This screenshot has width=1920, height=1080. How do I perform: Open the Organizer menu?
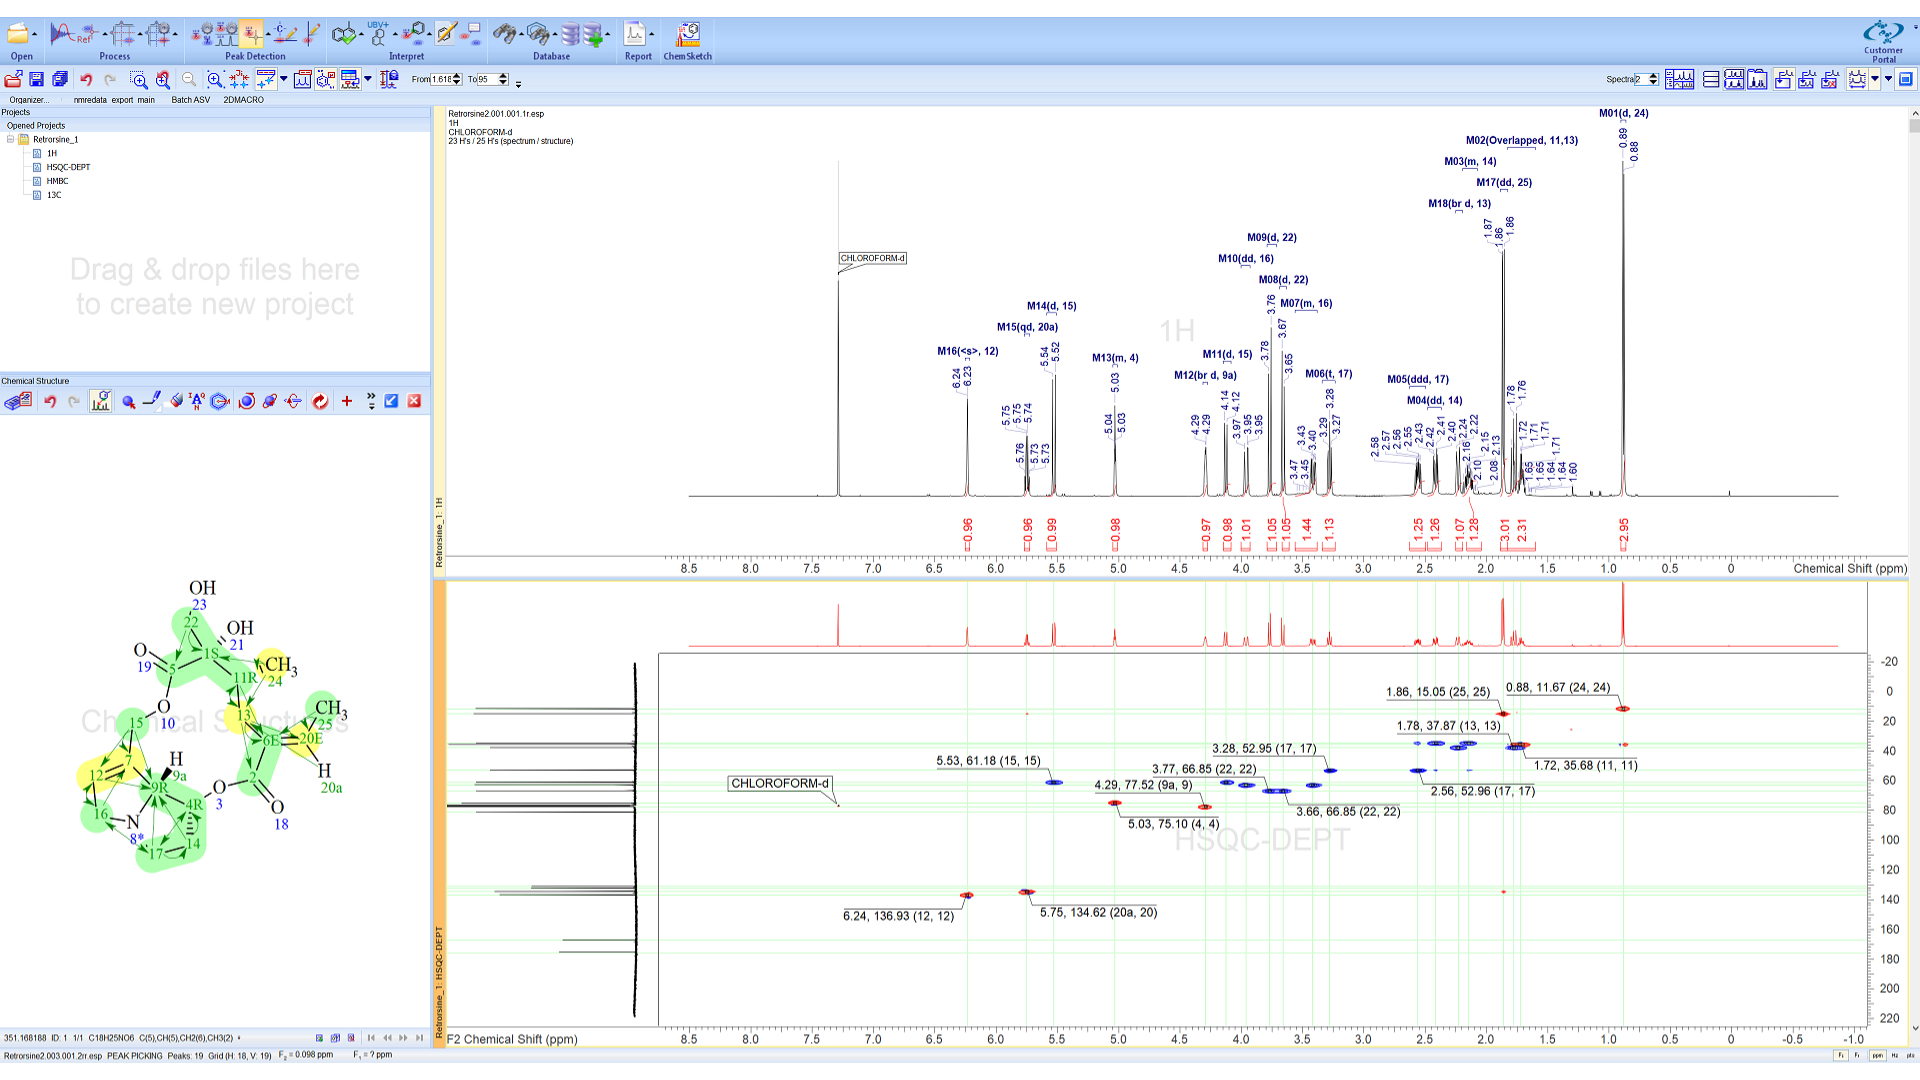pos(28,99)
